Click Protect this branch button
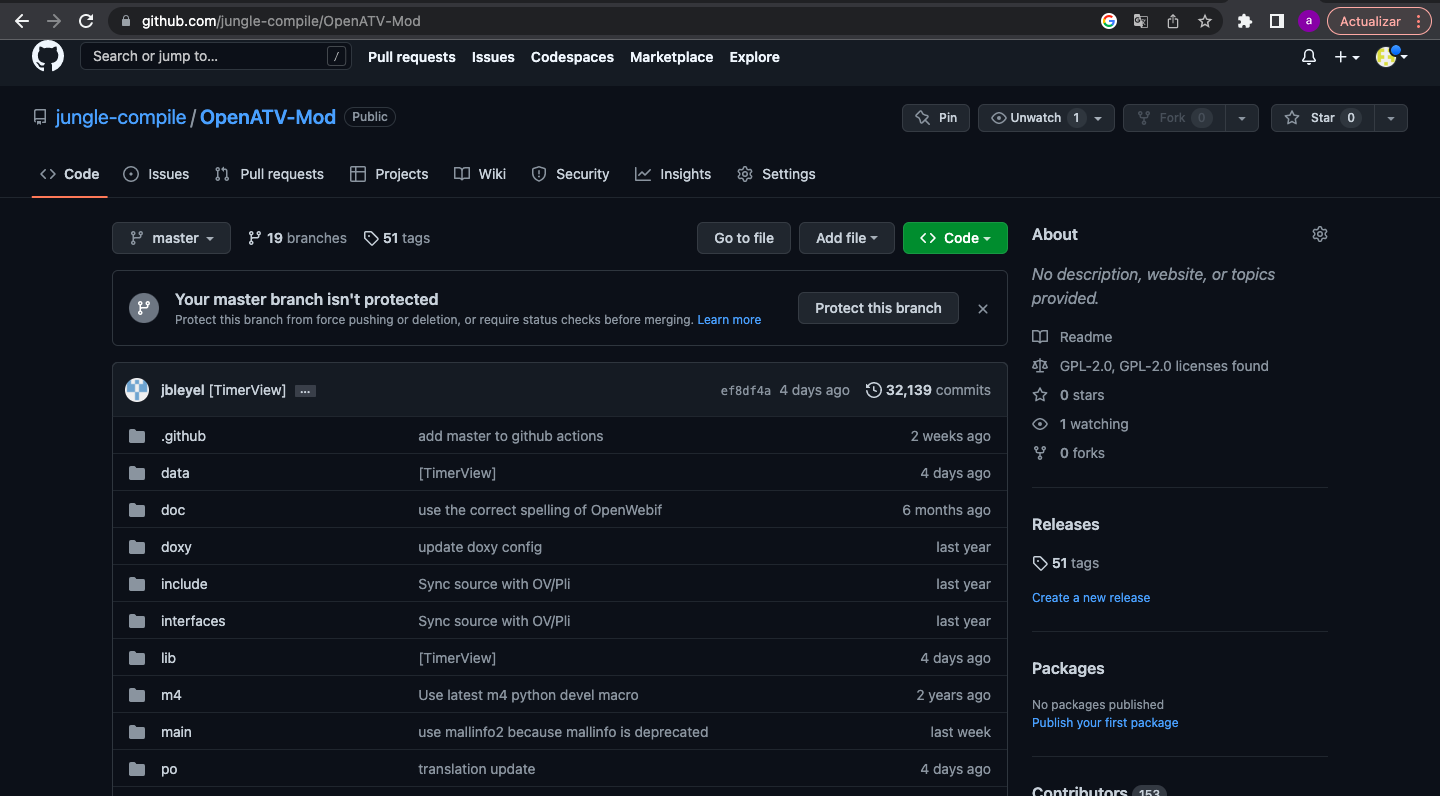Viewport: 1440px width, 796px height. tap(877, 308)
